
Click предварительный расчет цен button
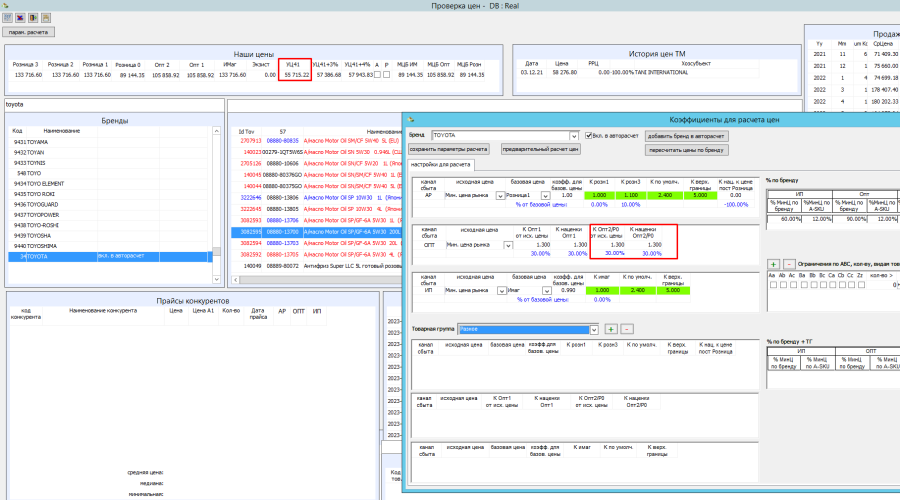click(x=541, y=149)
